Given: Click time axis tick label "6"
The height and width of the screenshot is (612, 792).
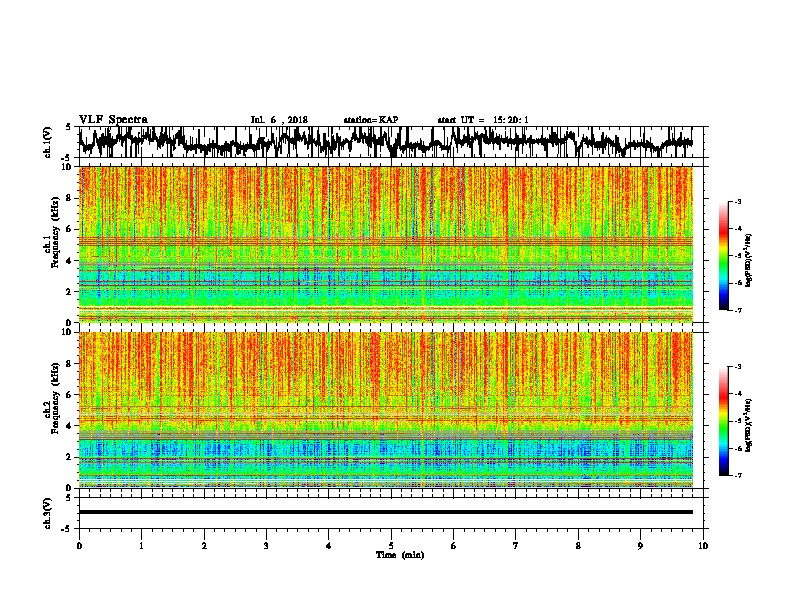Looking at the screenshot, I should (x=454, y=546).
